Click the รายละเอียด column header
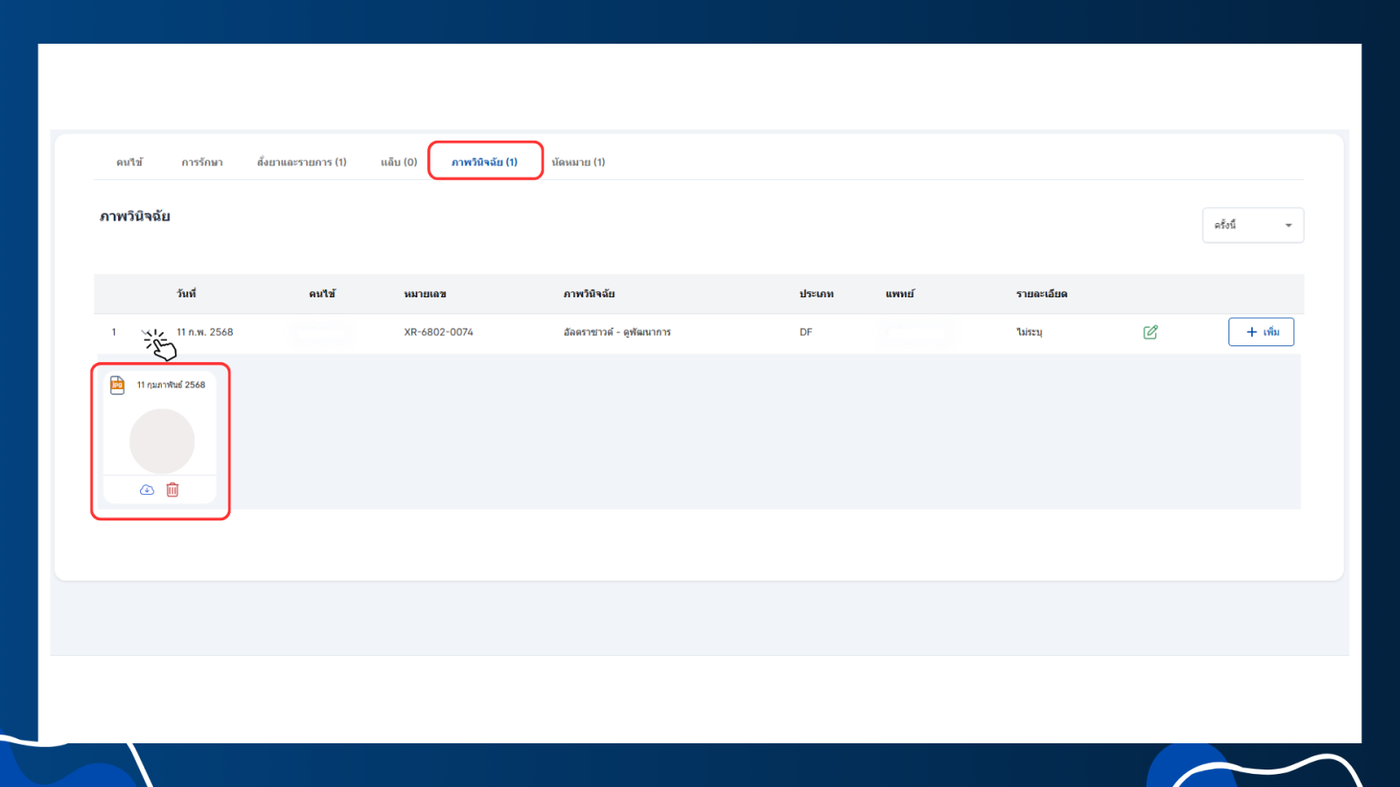1400x787 pixels. pyautogui.click(x=1042, y=294)
